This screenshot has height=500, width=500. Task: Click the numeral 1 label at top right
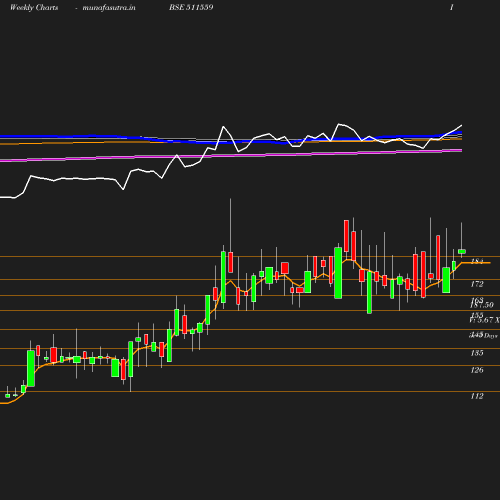452,7
